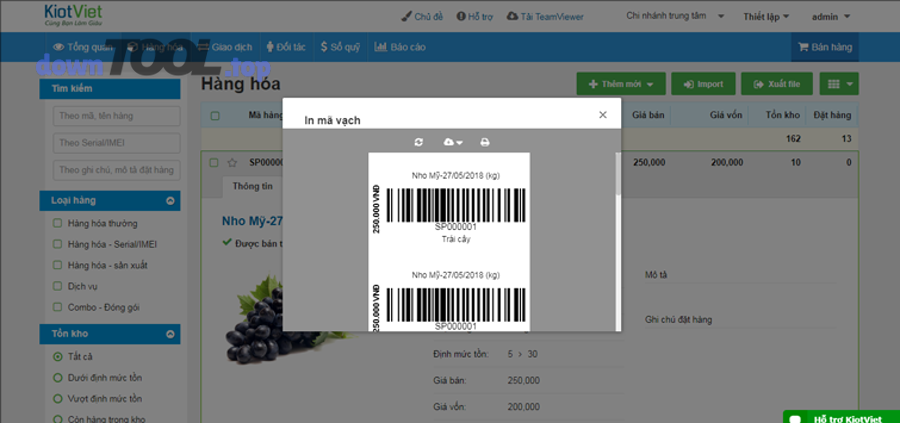Click the Ghi chú đặt hàng field
Image resolution: width=900 pixels, height=423 pixels.
pos(740,320)
